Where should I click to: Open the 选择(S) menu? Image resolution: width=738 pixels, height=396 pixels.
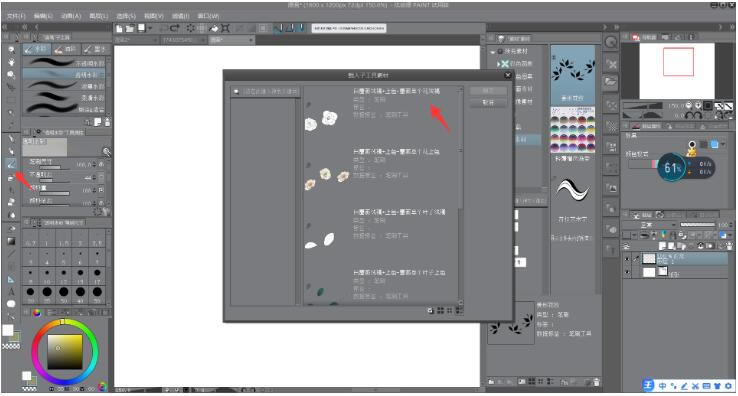[x=126, y=16]
